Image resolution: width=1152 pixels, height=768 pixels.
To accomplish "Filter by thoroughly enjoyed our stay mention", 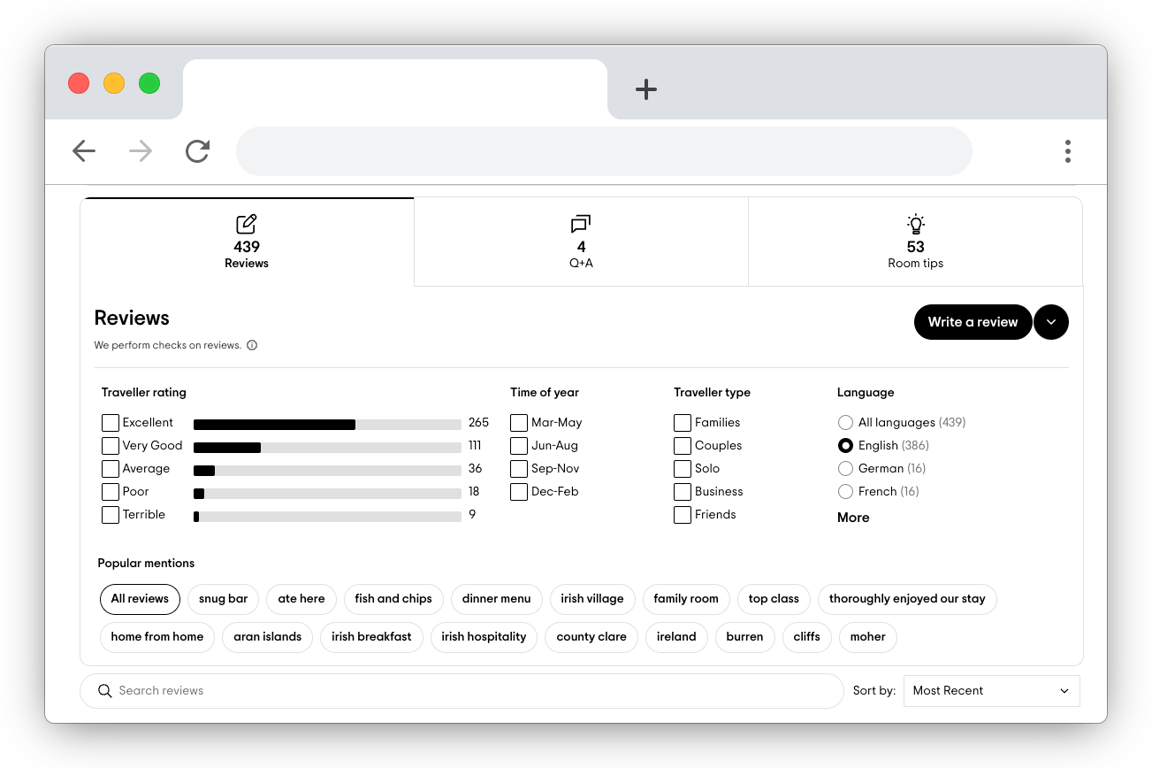I will click(x=907, y=599).
